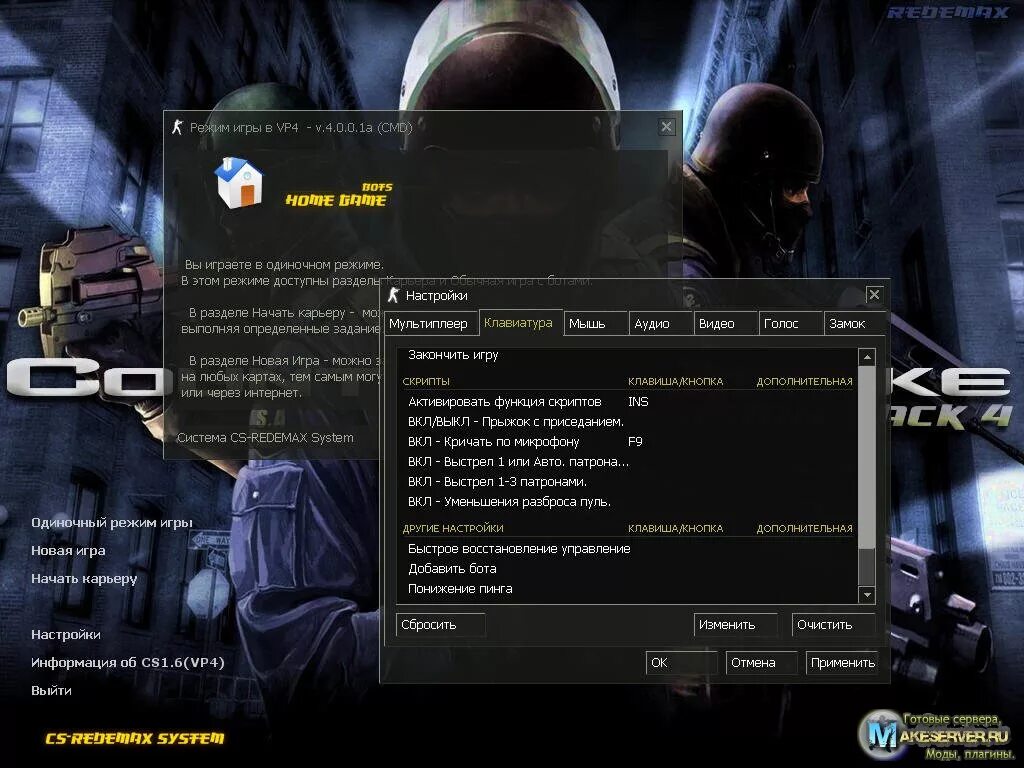Image resolution: width=1024 pixels, height=768 pixels.
Task: Open Настройки from the main menu
Action: 66,634
